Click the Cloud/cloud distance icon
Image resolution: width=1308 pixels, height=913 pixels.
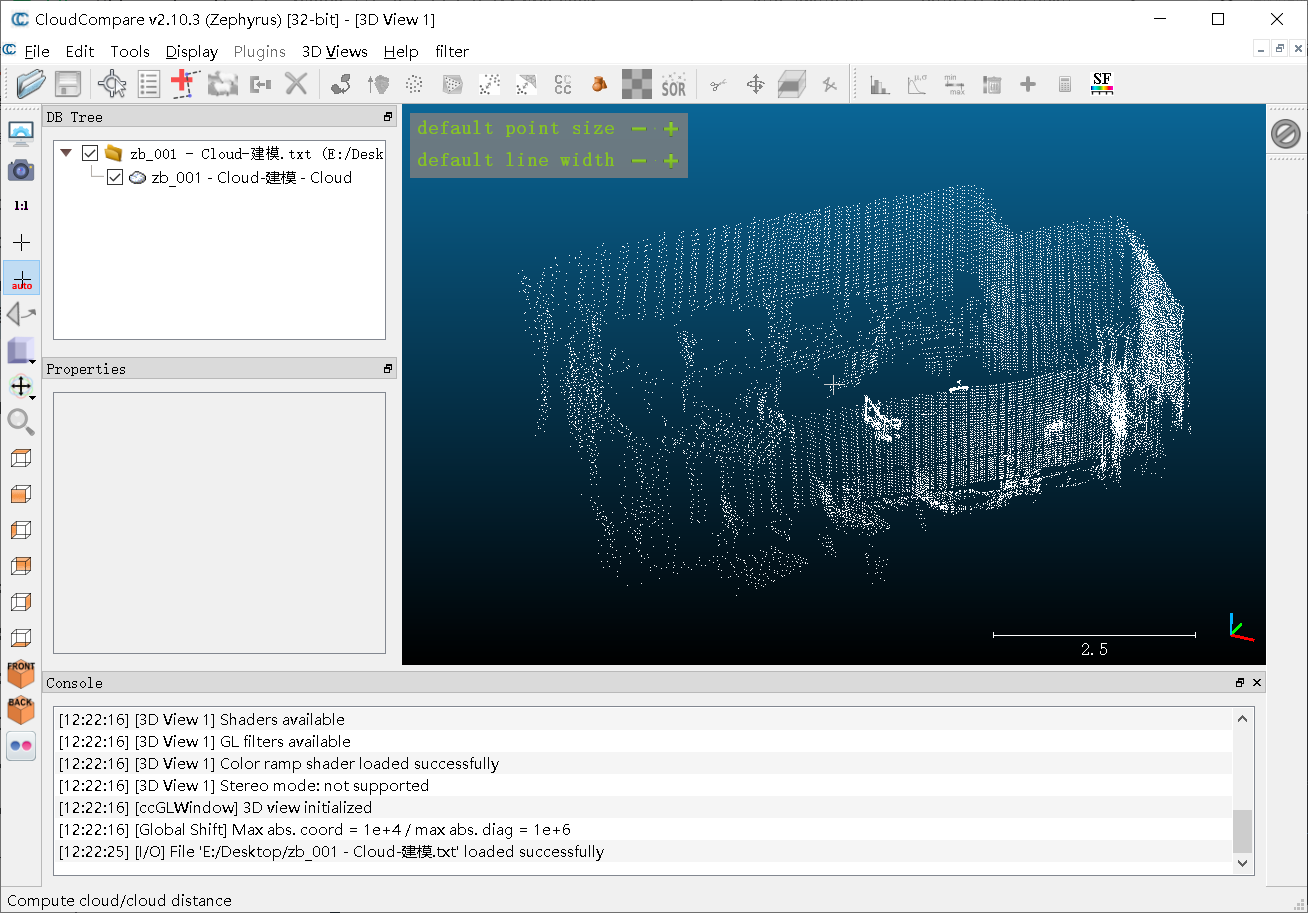click(489, 84)
